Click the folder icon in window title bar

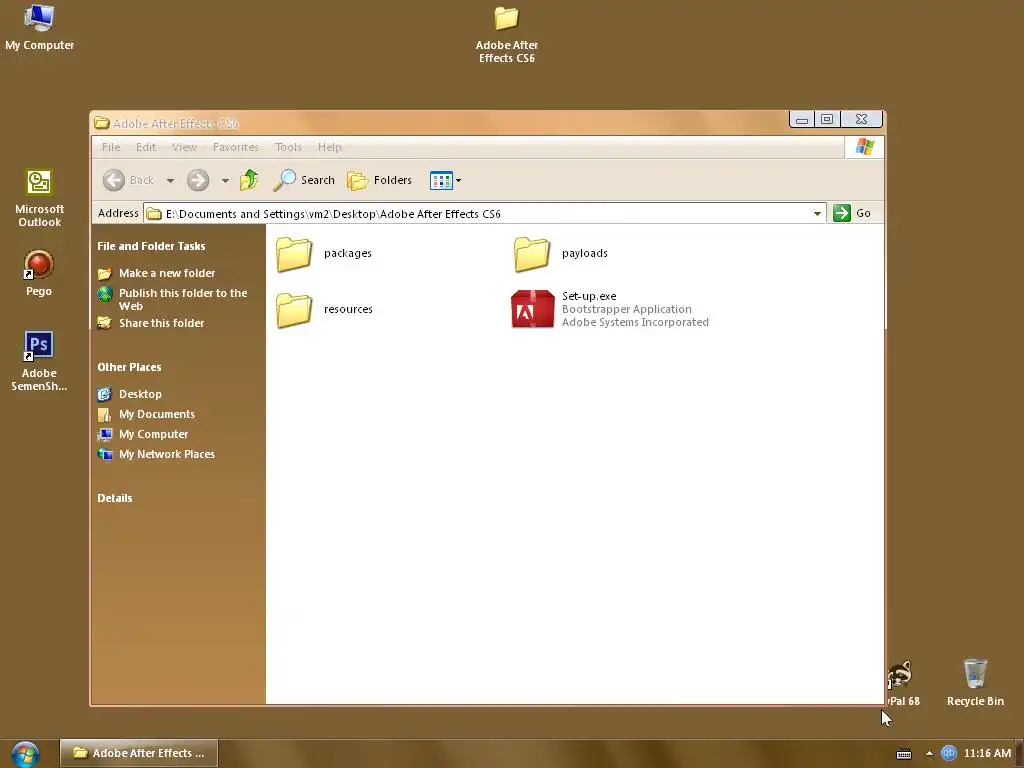click(x=102, y=123)
